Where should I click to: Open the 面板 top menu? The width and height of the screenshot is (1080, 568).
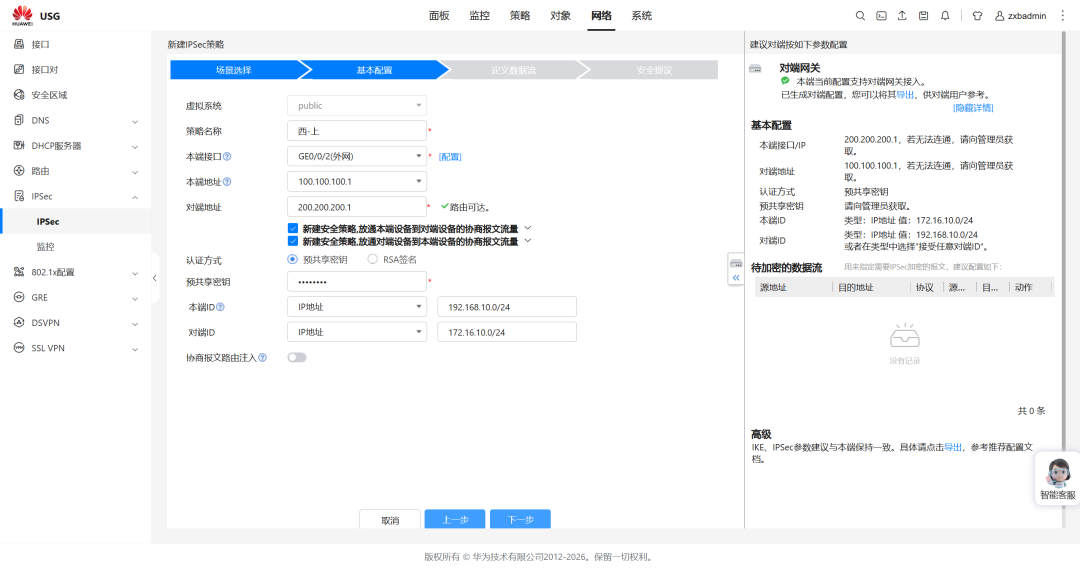coord(439,16)
